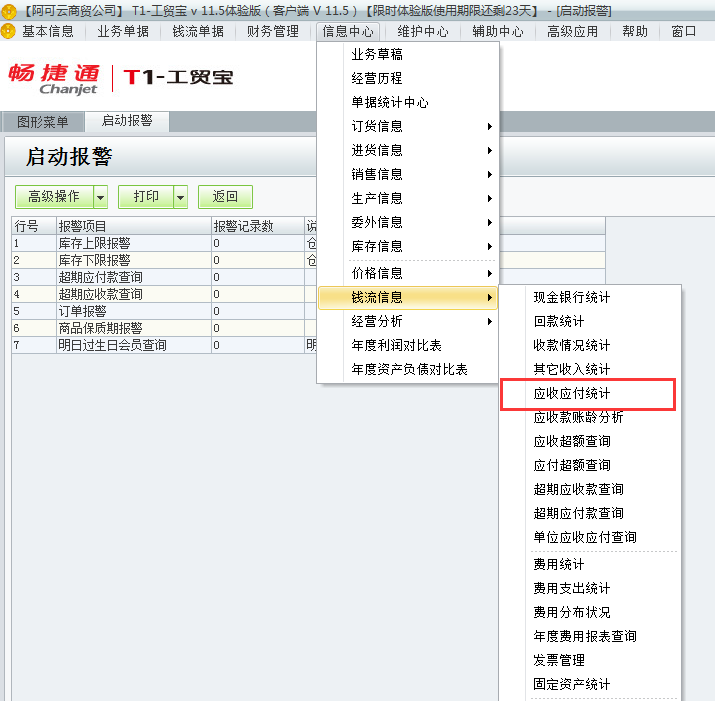Open 应收款账龄分析

(590, 417)
